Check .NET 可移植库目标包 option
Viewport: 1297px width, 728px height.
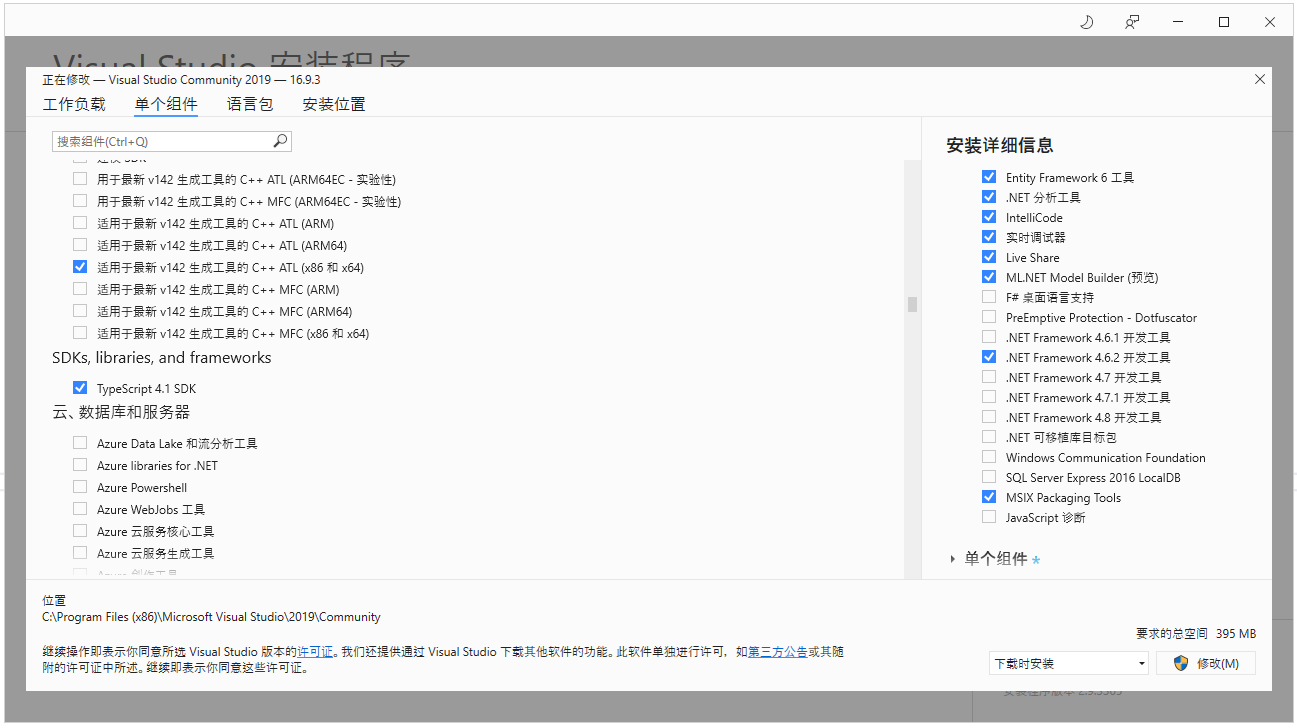coord(989,437)
